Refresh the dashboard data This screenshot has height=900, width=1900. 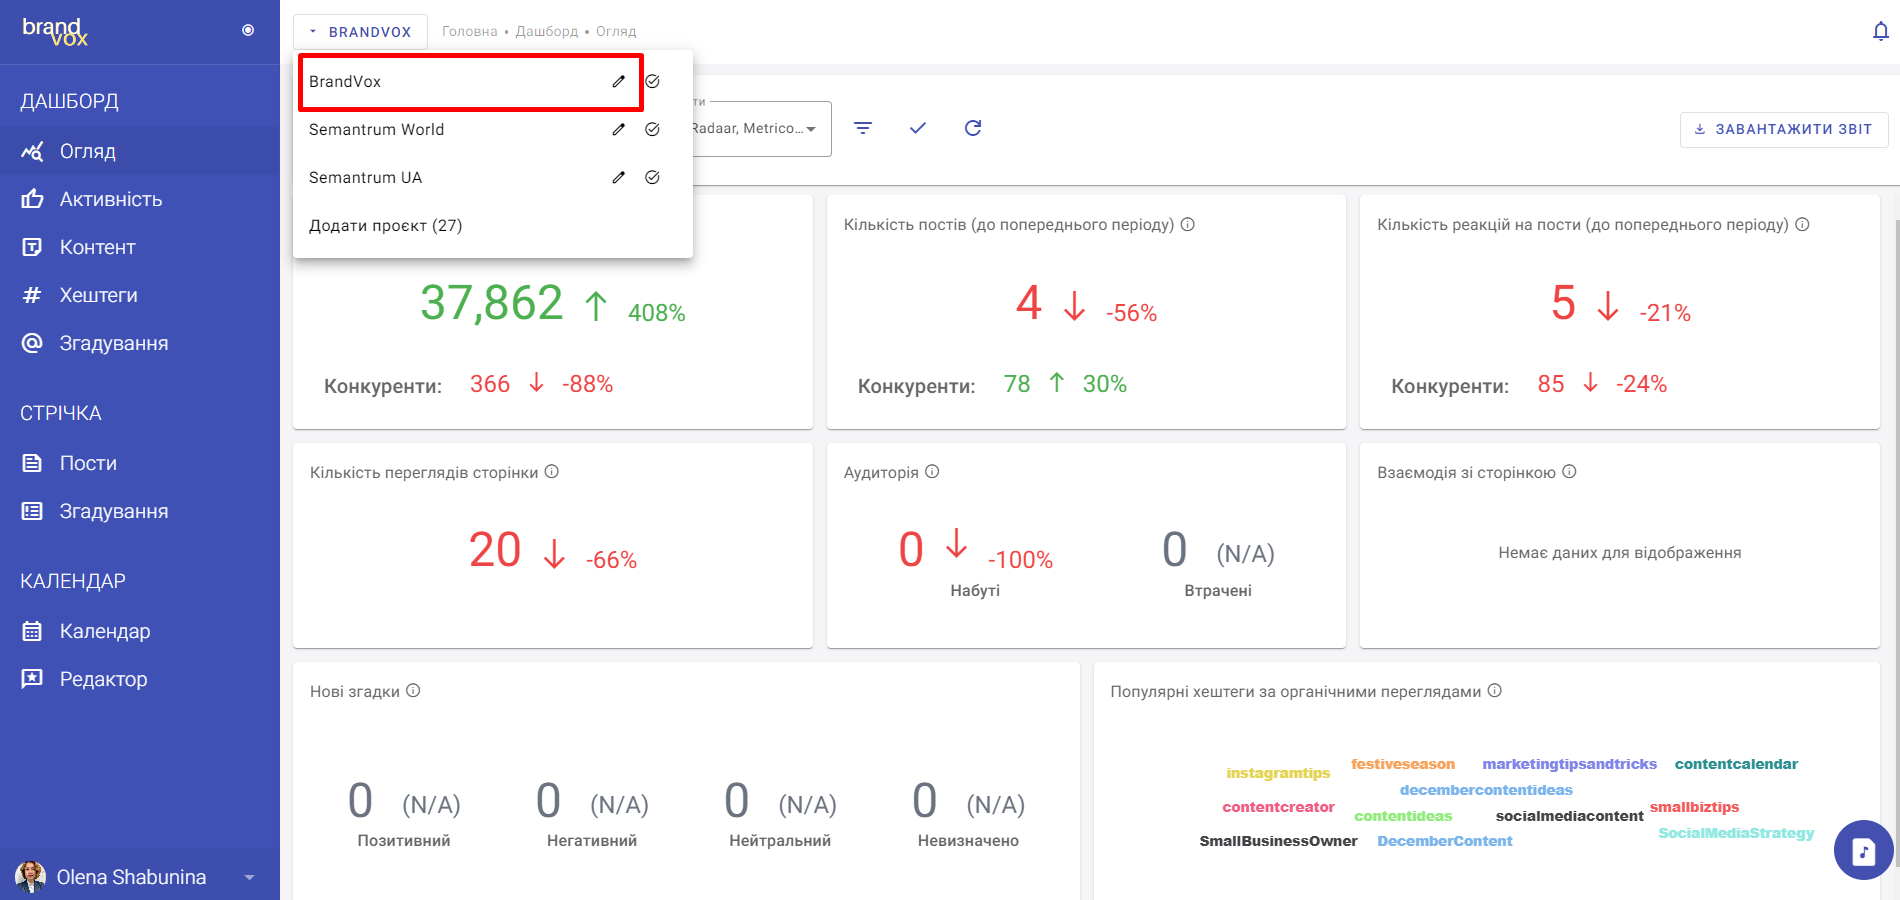click(973, 128)
